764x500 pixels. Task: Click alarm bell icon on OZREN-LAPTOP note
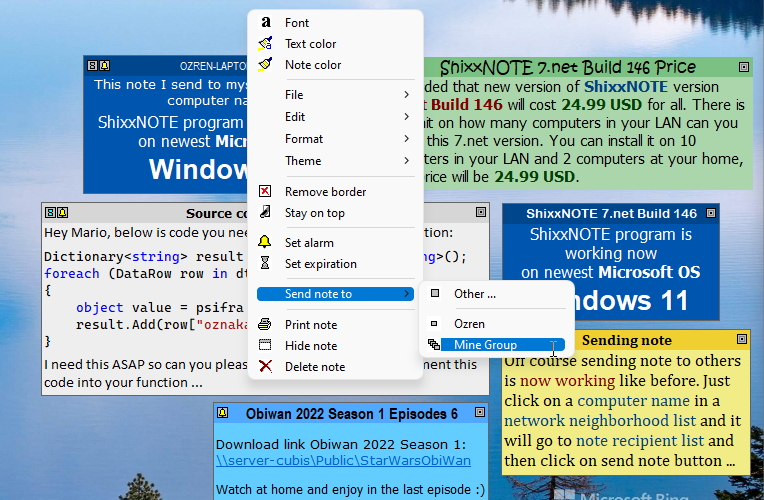104,65
